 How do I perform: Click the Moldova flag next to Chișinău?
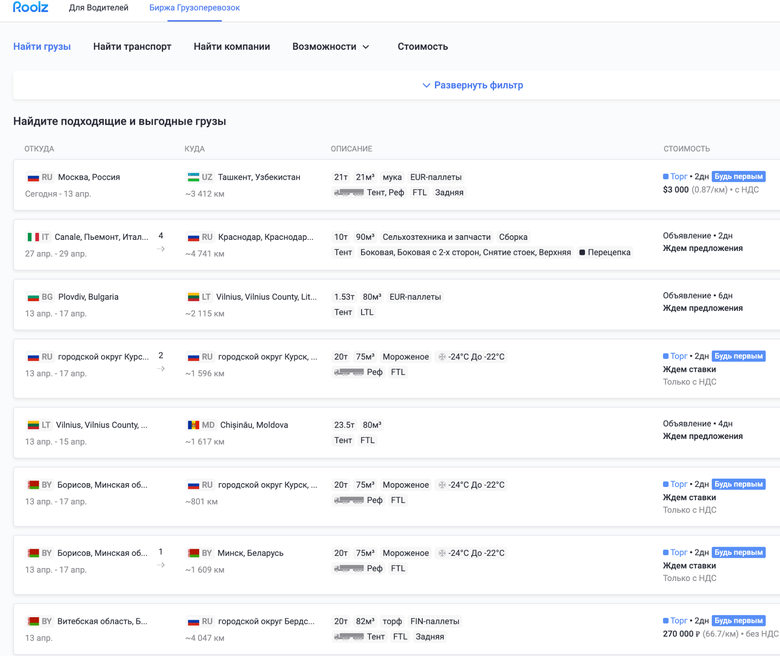(193, 425)
